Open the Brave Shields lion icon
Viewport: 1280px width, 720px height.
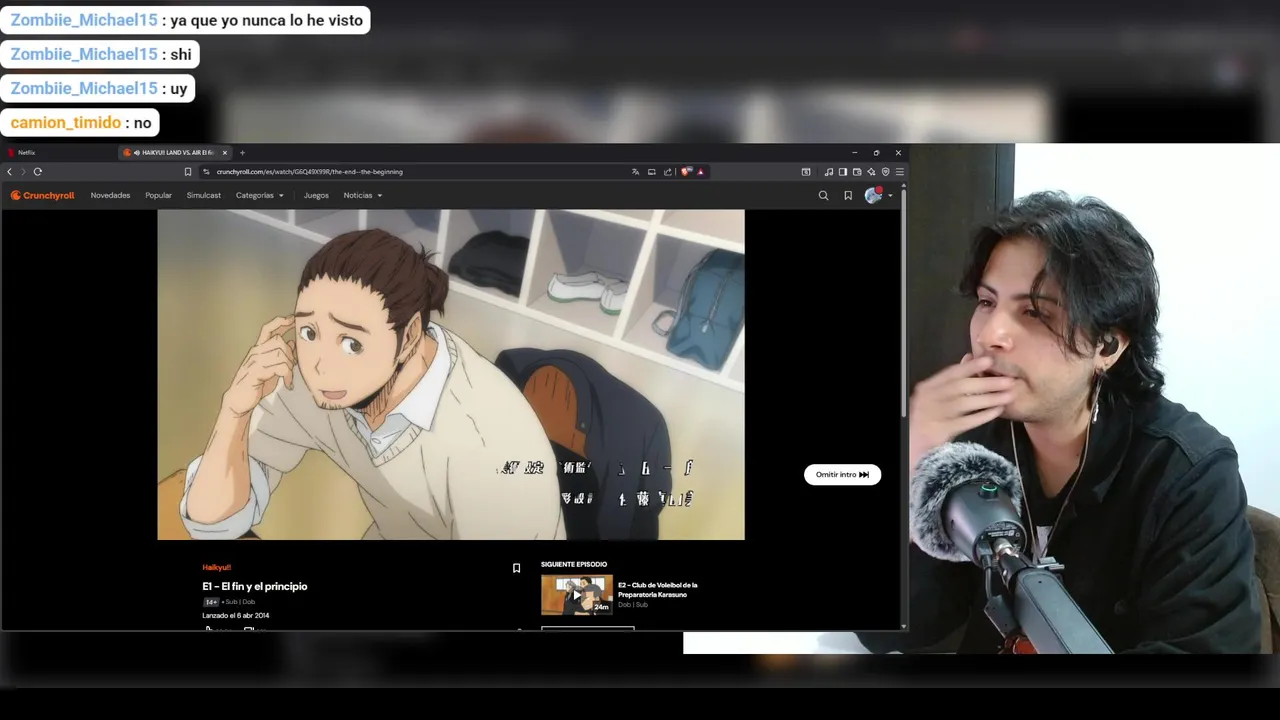point(685,172)
